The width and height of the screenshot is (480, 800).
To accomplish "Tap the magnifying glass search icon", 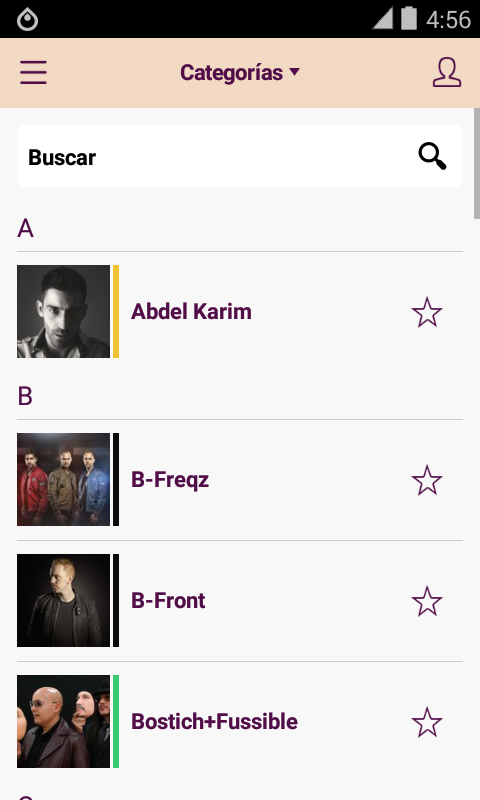I will [432, 156].
